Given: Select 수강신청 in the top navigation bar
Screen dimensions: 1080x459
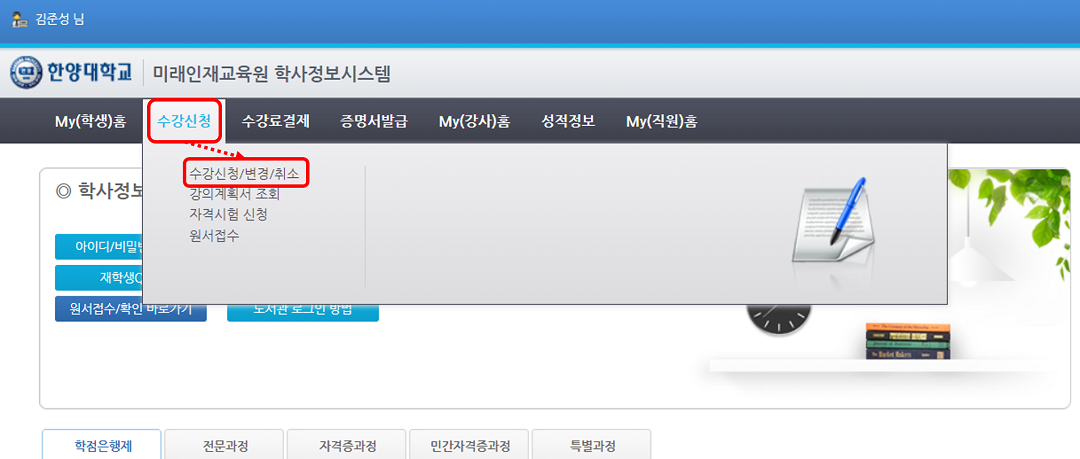Looking at the screenshot, I should point(184,122).
